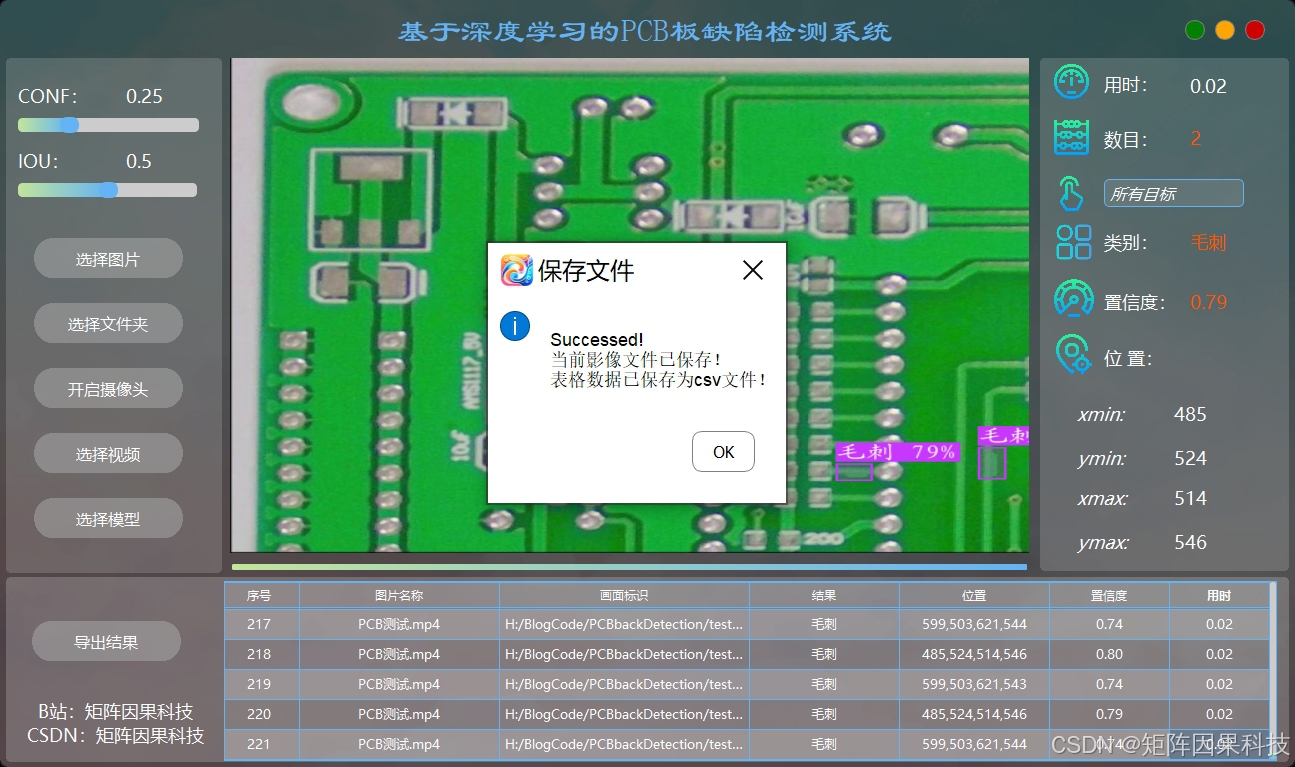The image size is (1295, 767).
Task: Click PCB测试.mp4 in row 217
Action: pos(399,624)
